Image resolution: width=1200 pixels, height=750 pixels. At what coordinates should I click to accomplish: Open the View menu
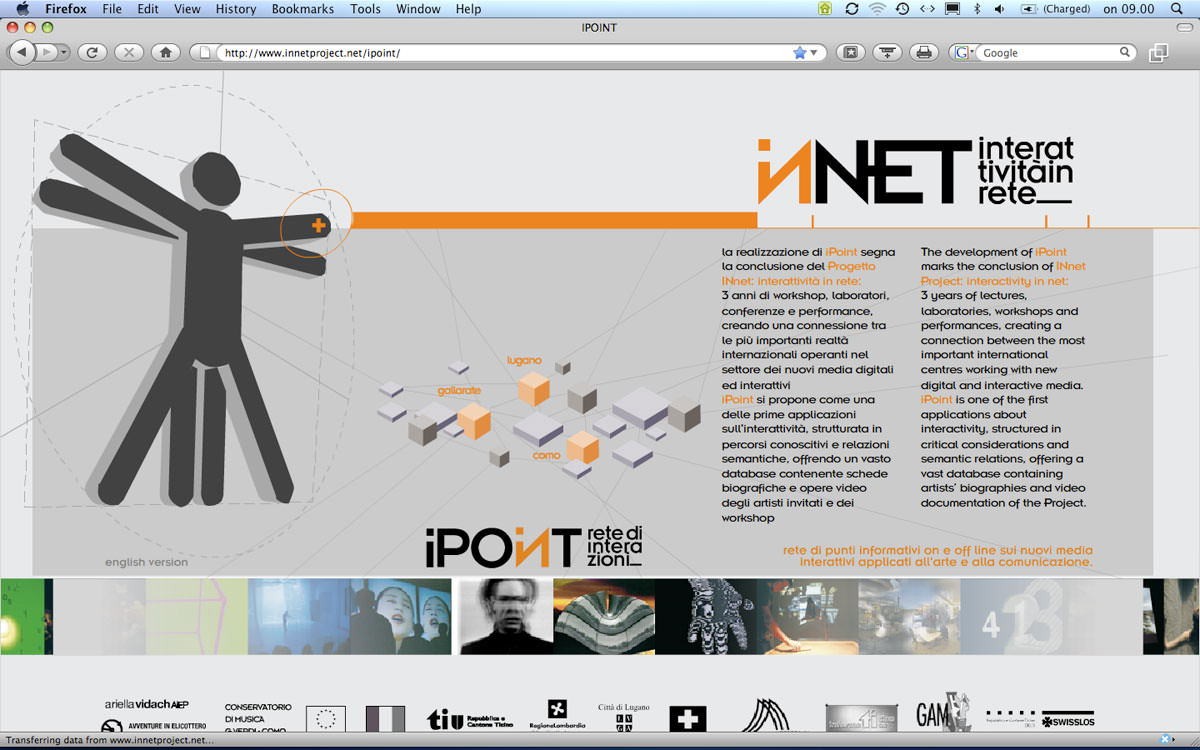pyautogui.click(x=187, y=9)
